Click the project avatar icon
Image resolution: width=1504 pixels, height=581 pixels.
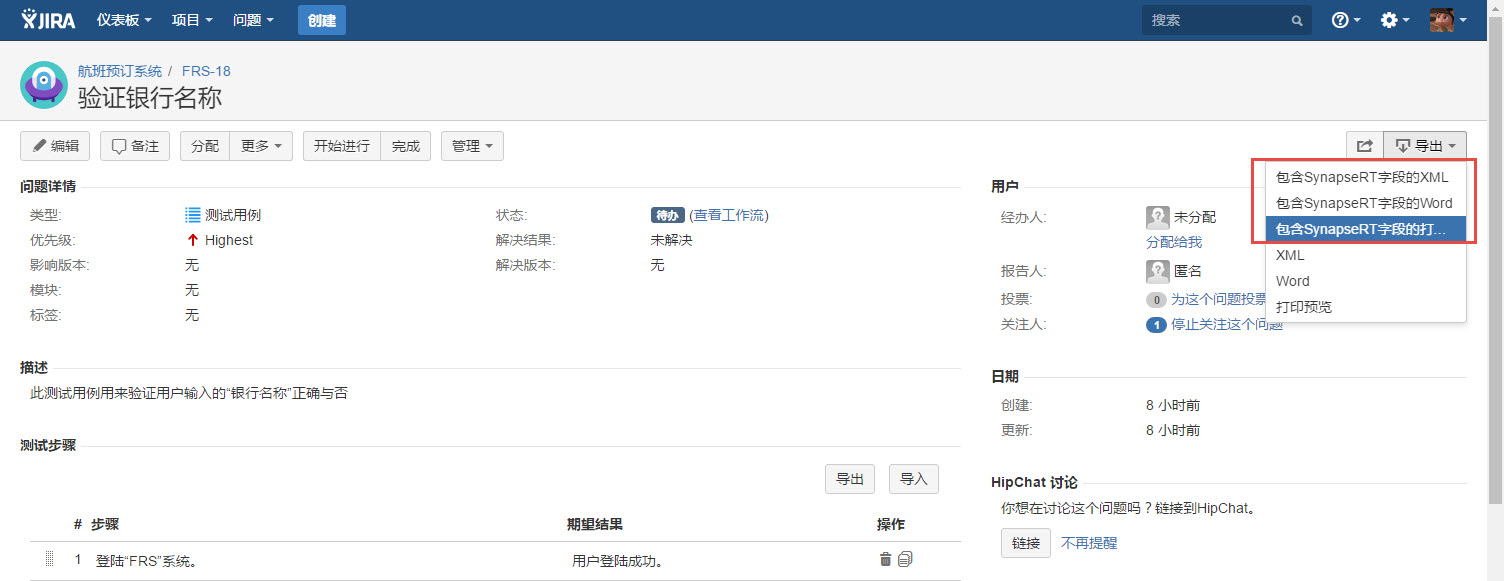pos(43,86)
